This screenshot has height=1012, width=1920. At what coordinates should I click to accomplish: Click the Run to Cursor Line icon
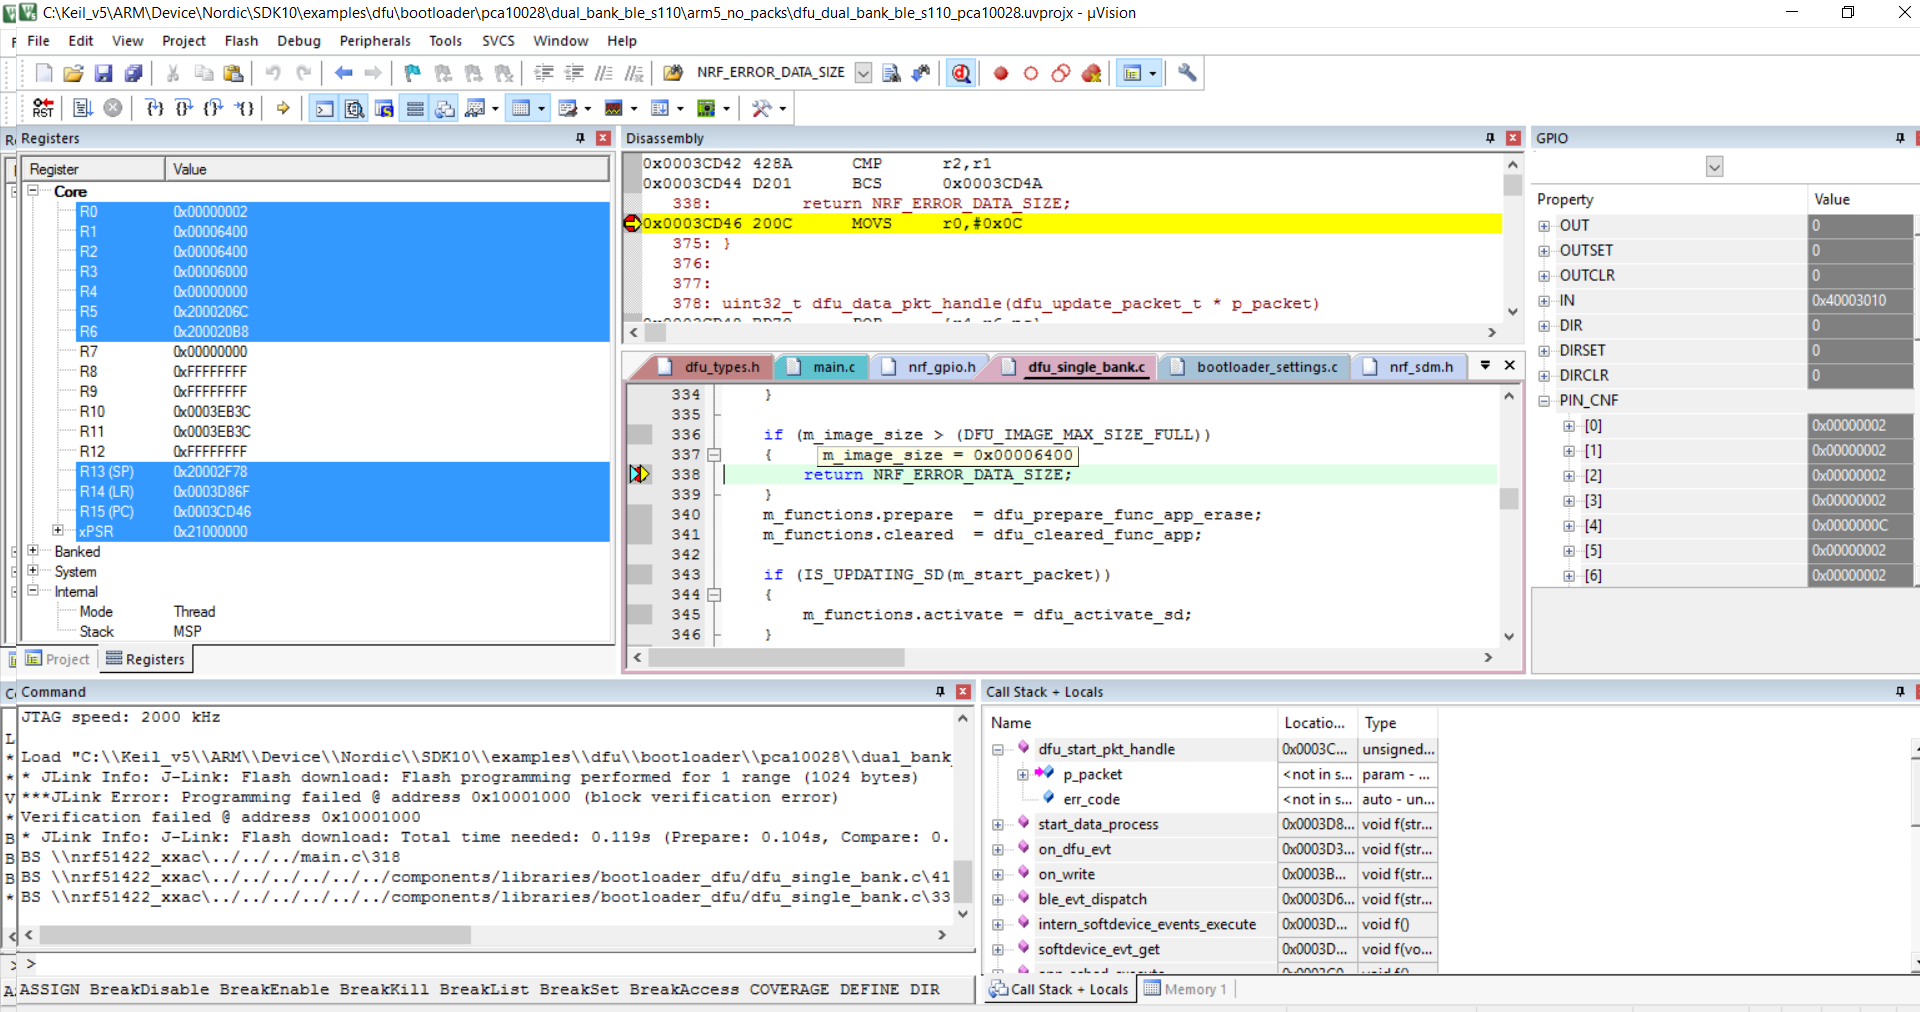click(x=244, y=108)
